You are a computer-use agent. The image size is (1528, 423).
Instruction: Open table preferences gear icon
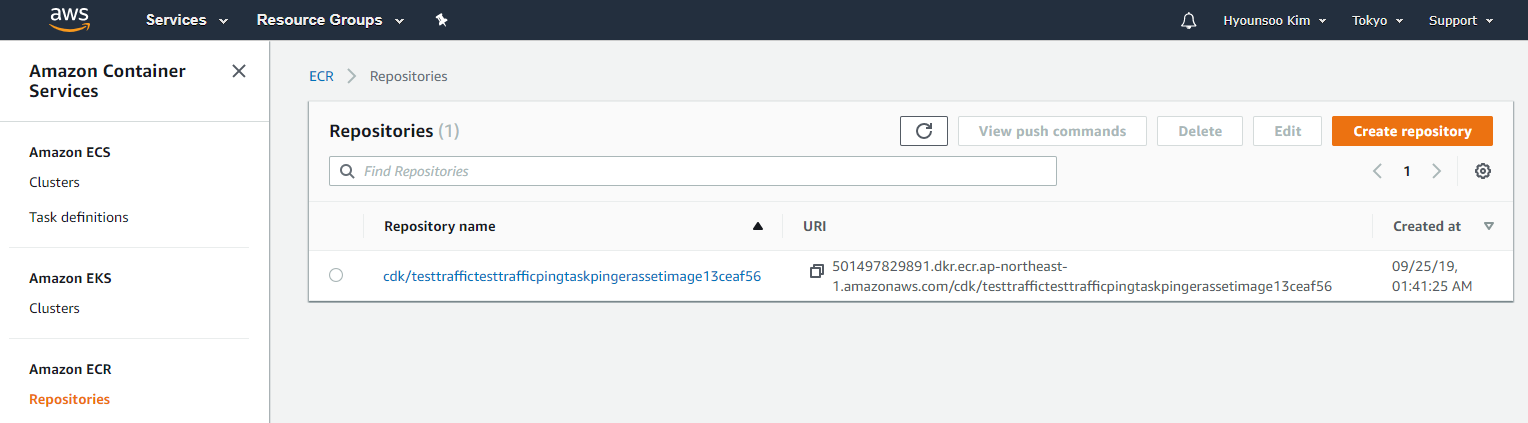click(x=1483, y=171)
